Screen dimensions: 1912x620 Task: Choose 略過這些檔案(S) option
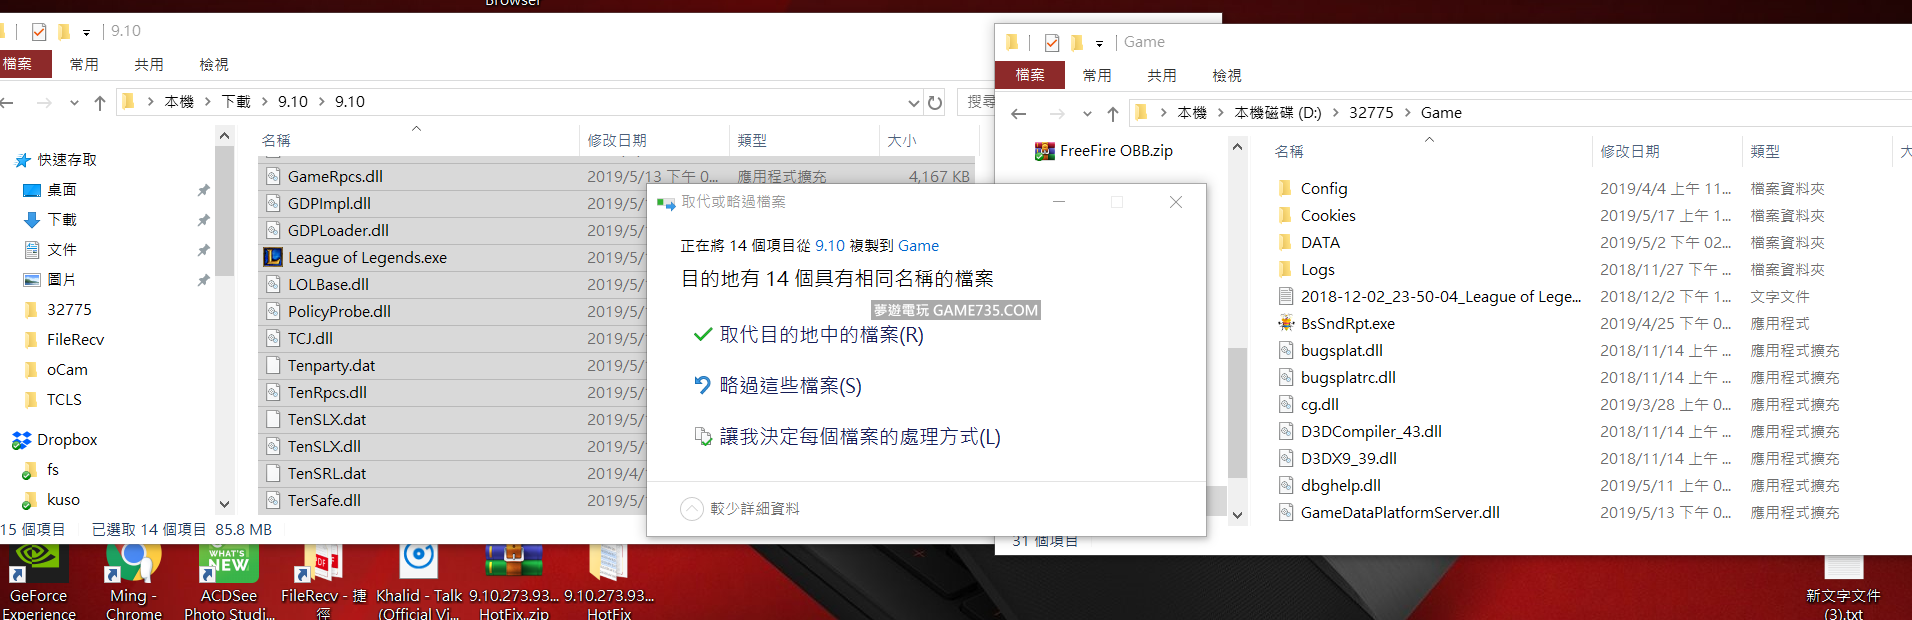pos(790,386)
